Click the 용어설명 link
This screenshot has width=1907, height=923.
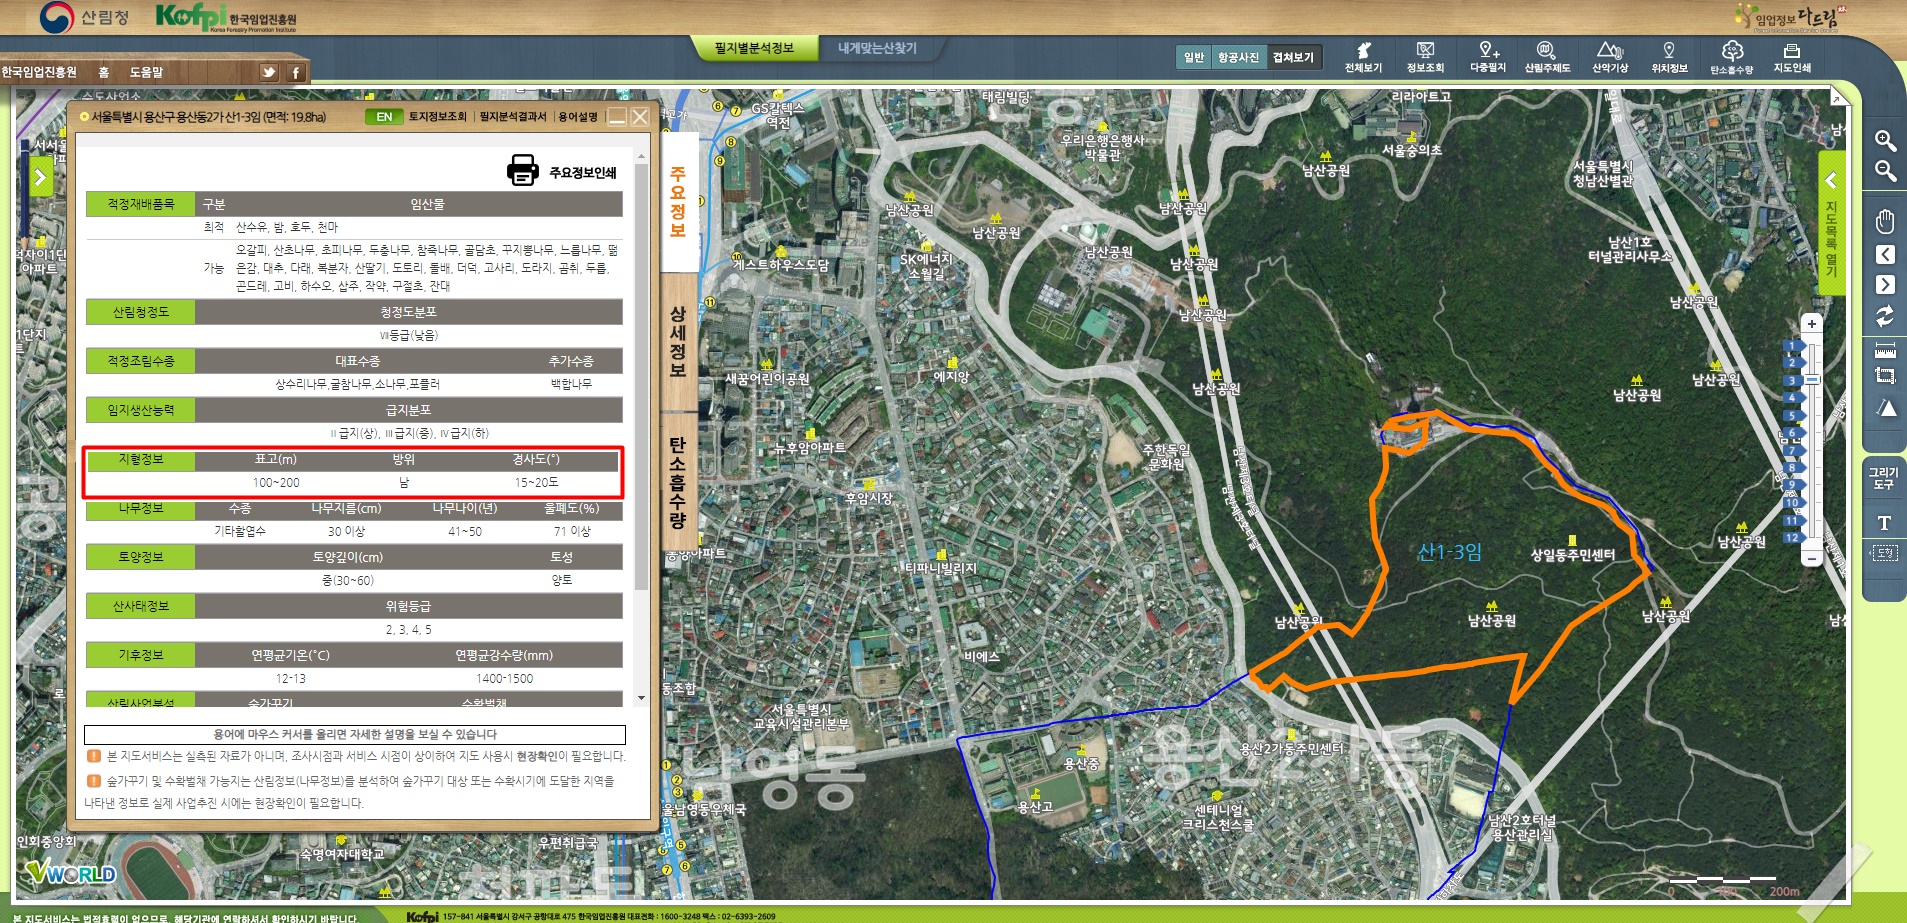[x=578, y=117]
